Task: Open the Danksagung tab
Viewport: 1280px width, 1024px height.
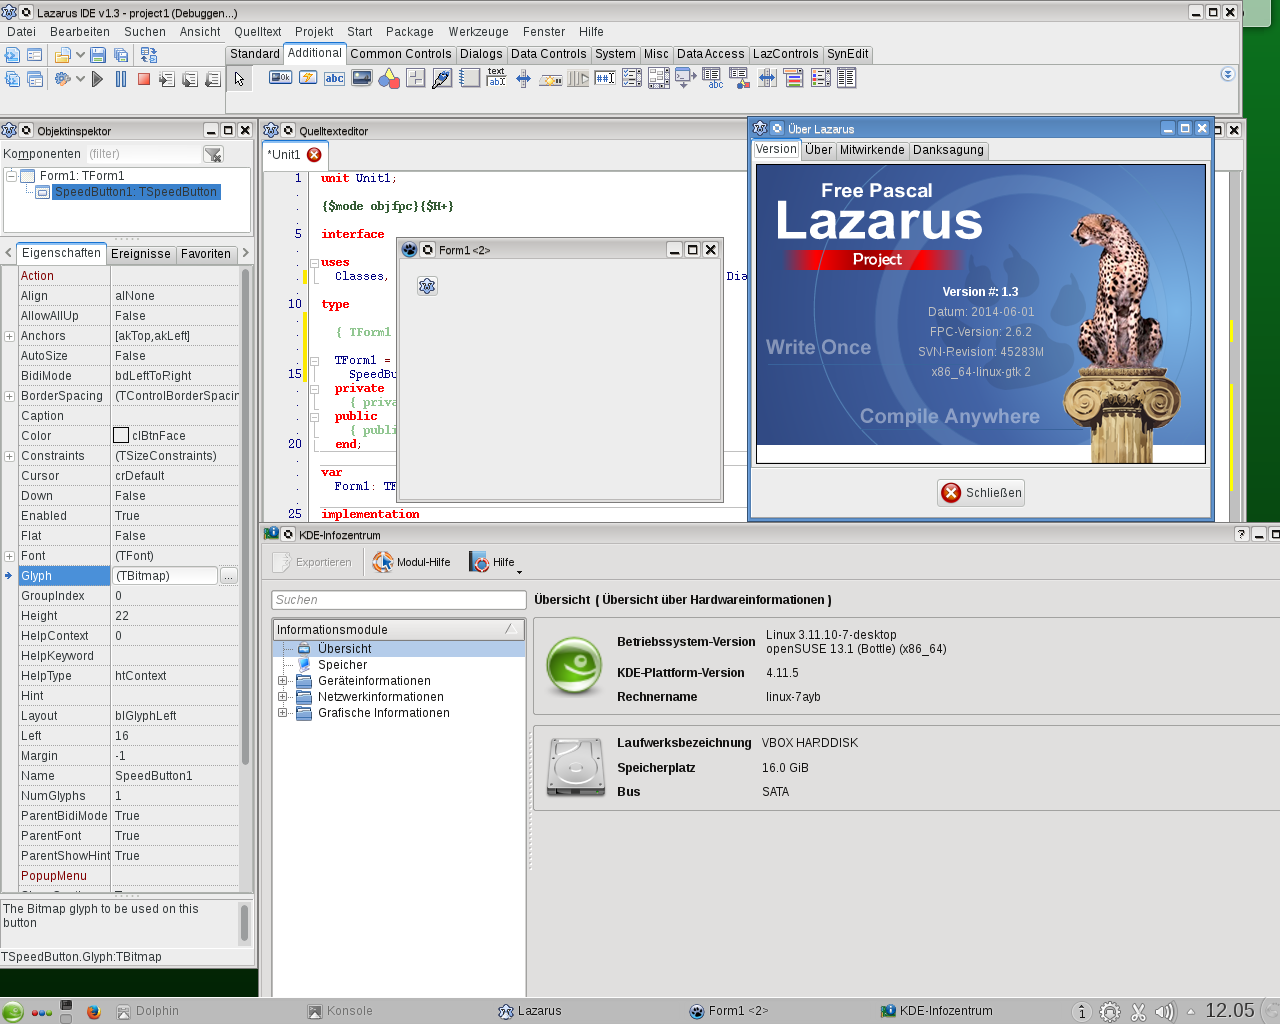Action: click(x=949, y=150)
